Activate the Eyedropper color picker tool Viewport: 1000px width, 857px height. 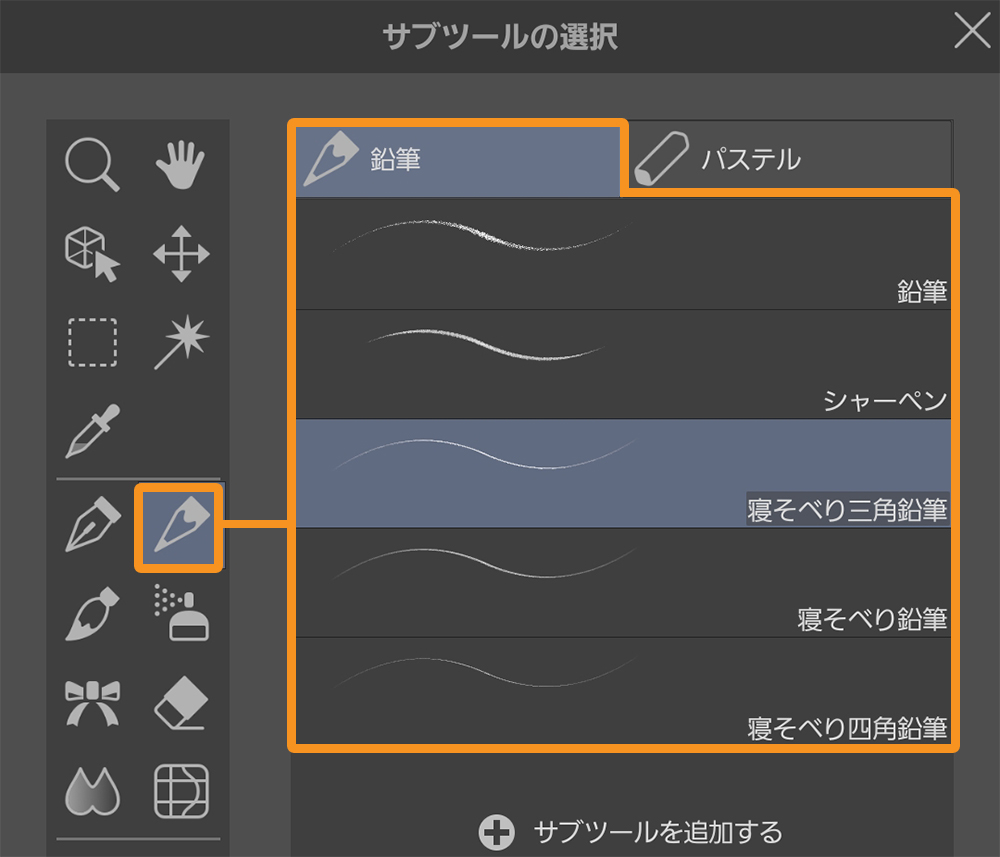pyautogui.click(x=93, y=430)
